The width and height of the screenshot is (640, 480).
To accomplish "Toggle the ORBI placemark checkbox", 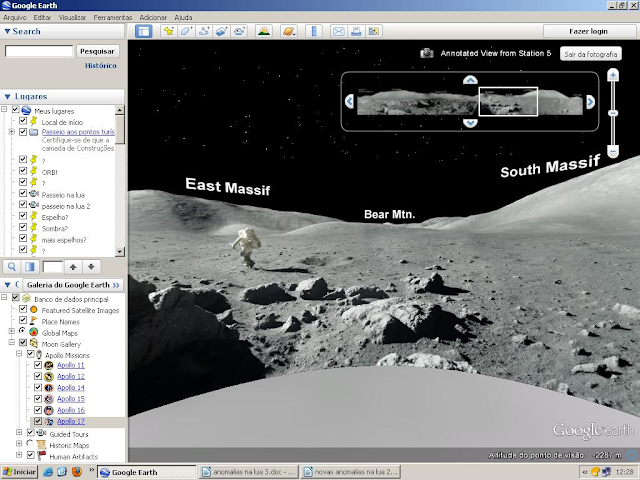I will (x=23, y=171).
